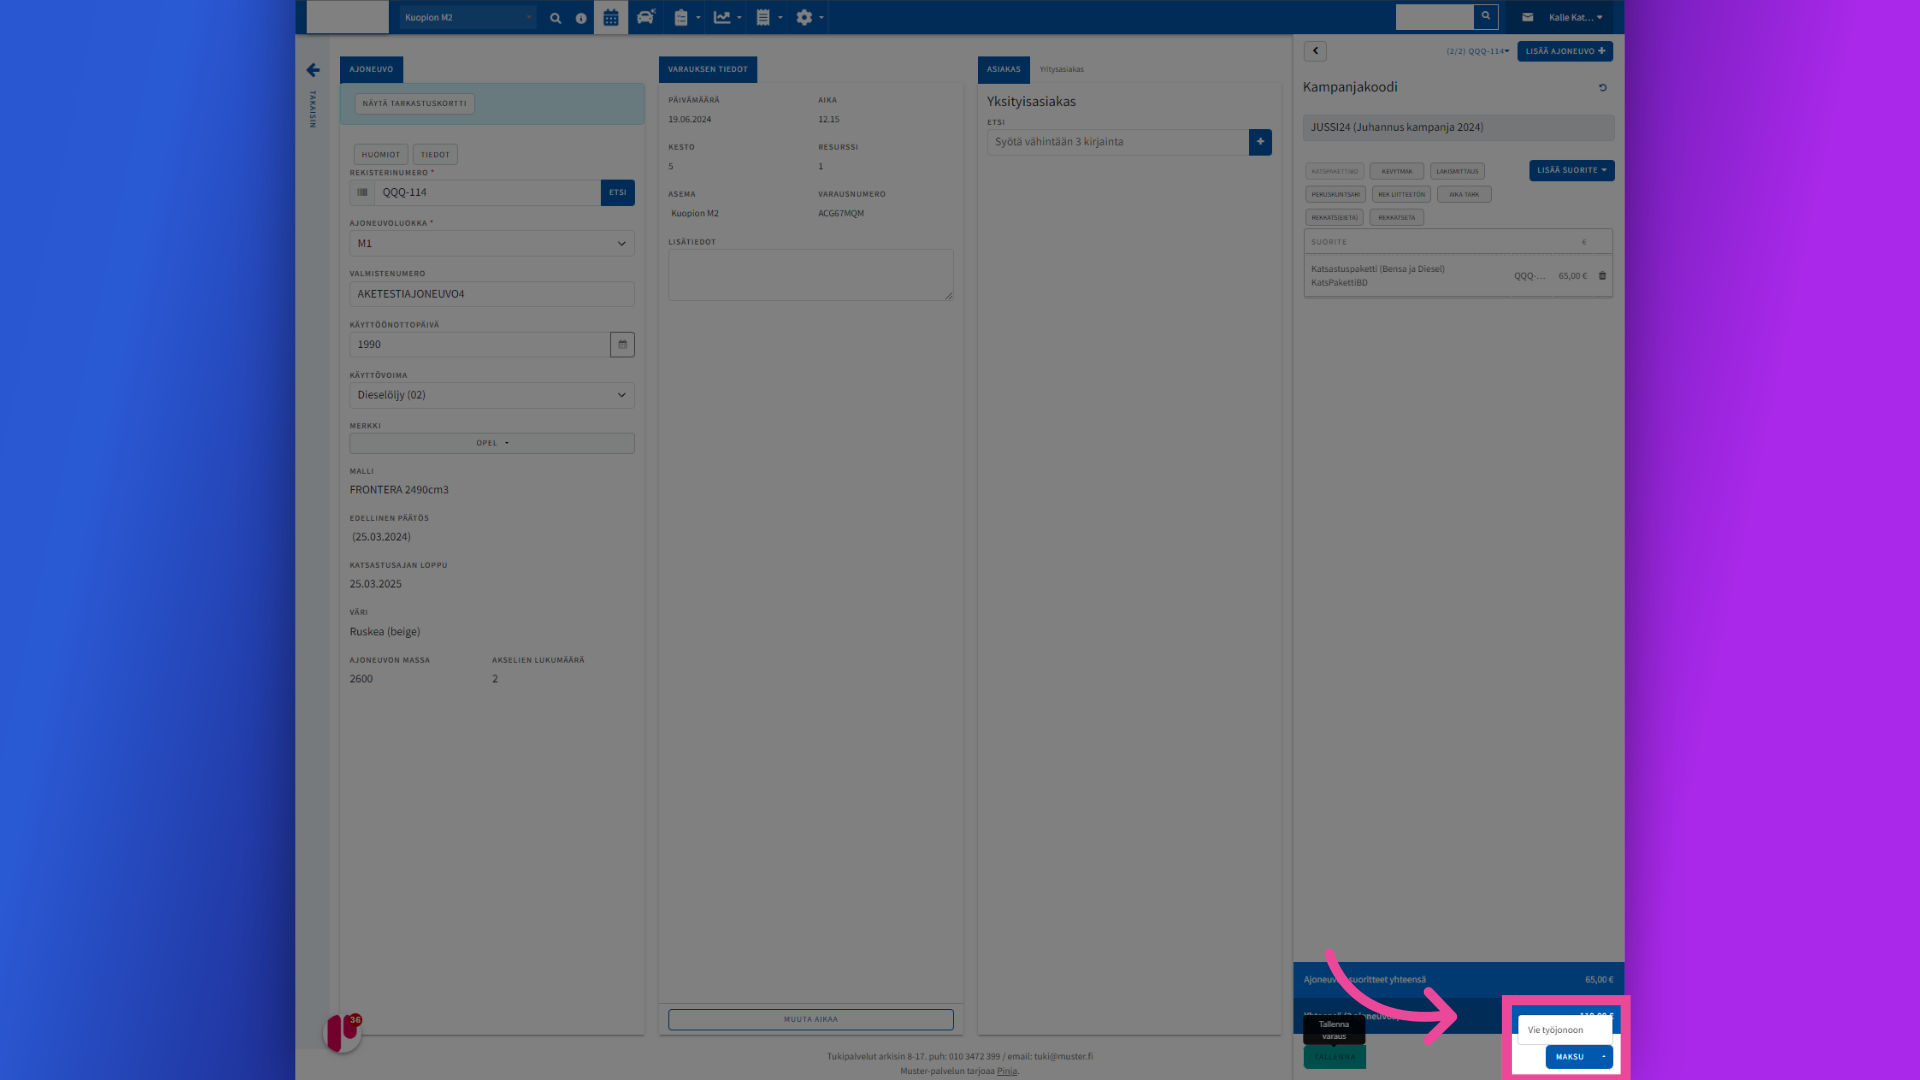Open the Merkki OPEL dropdown
The height and width of the screenshot is (1080, 1920).
point(492,443)
